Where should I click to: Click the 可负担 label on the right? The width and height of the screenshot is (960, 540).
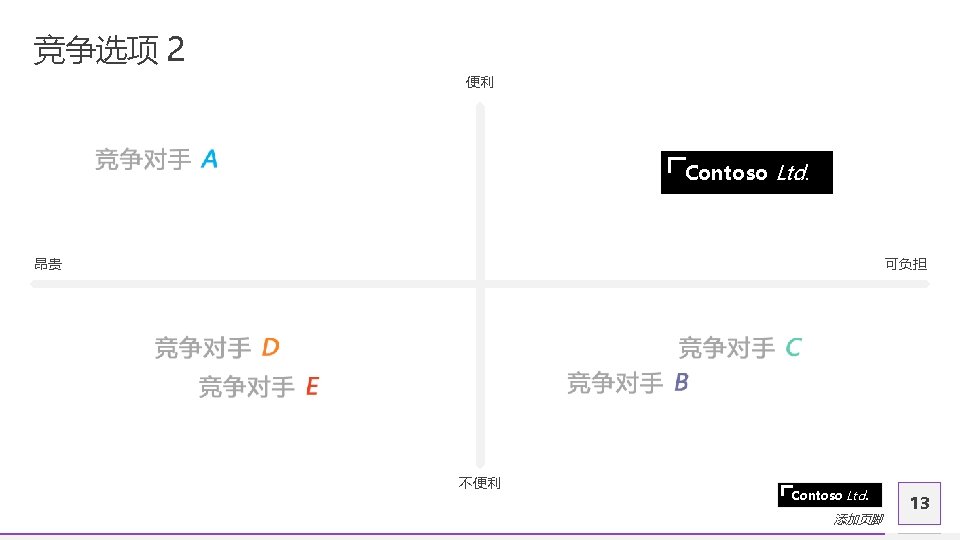pos(905,264)
